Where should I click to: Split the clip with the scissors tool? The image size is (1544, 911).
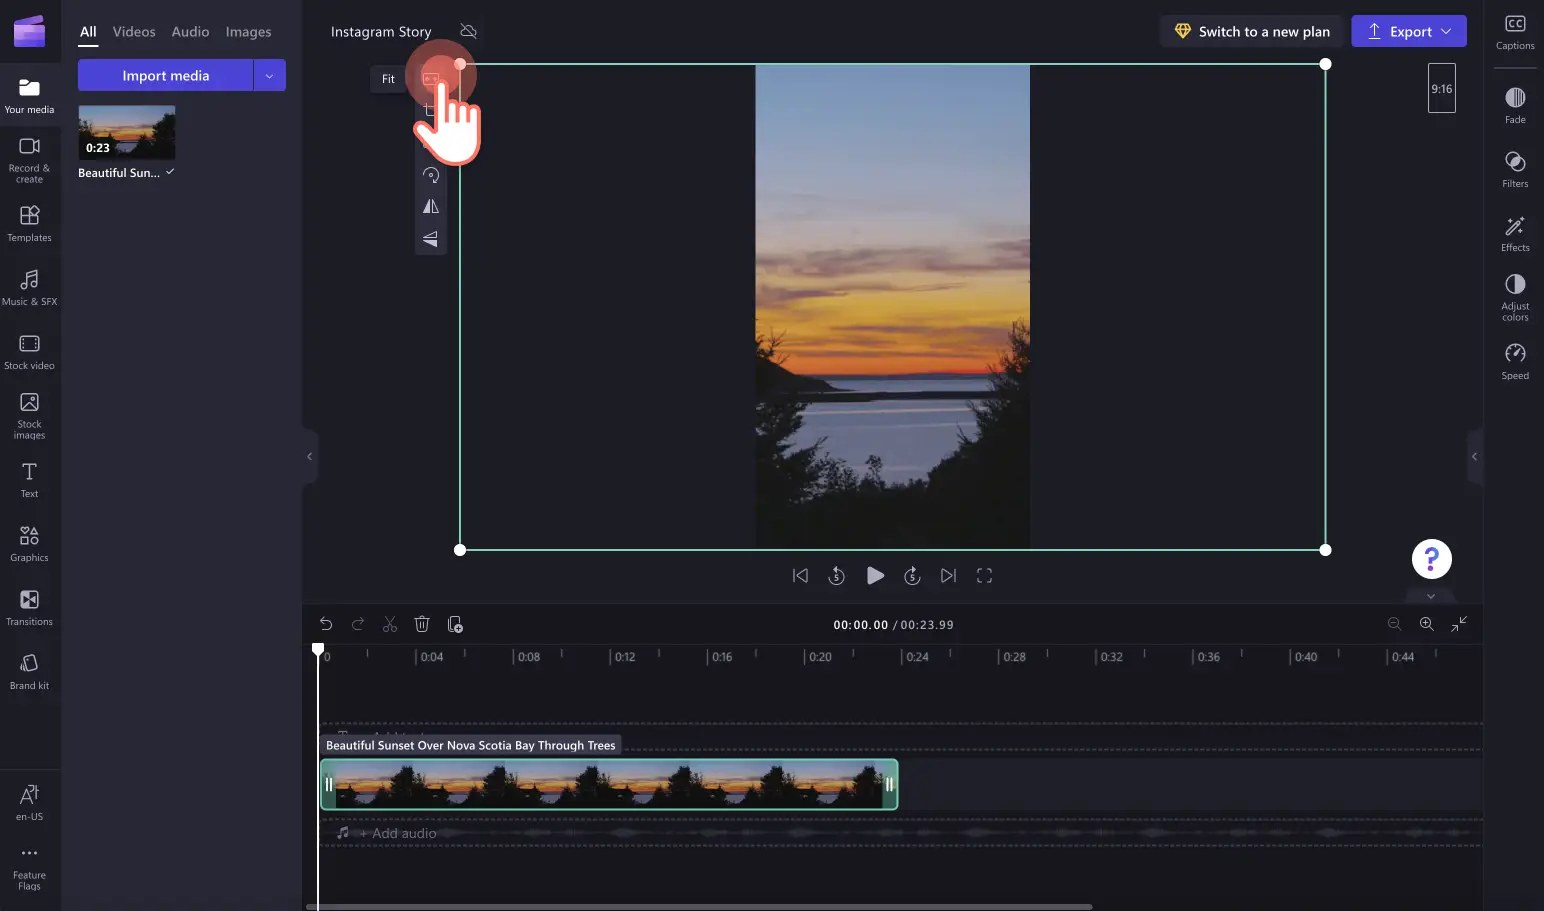[x=390, y=624]
